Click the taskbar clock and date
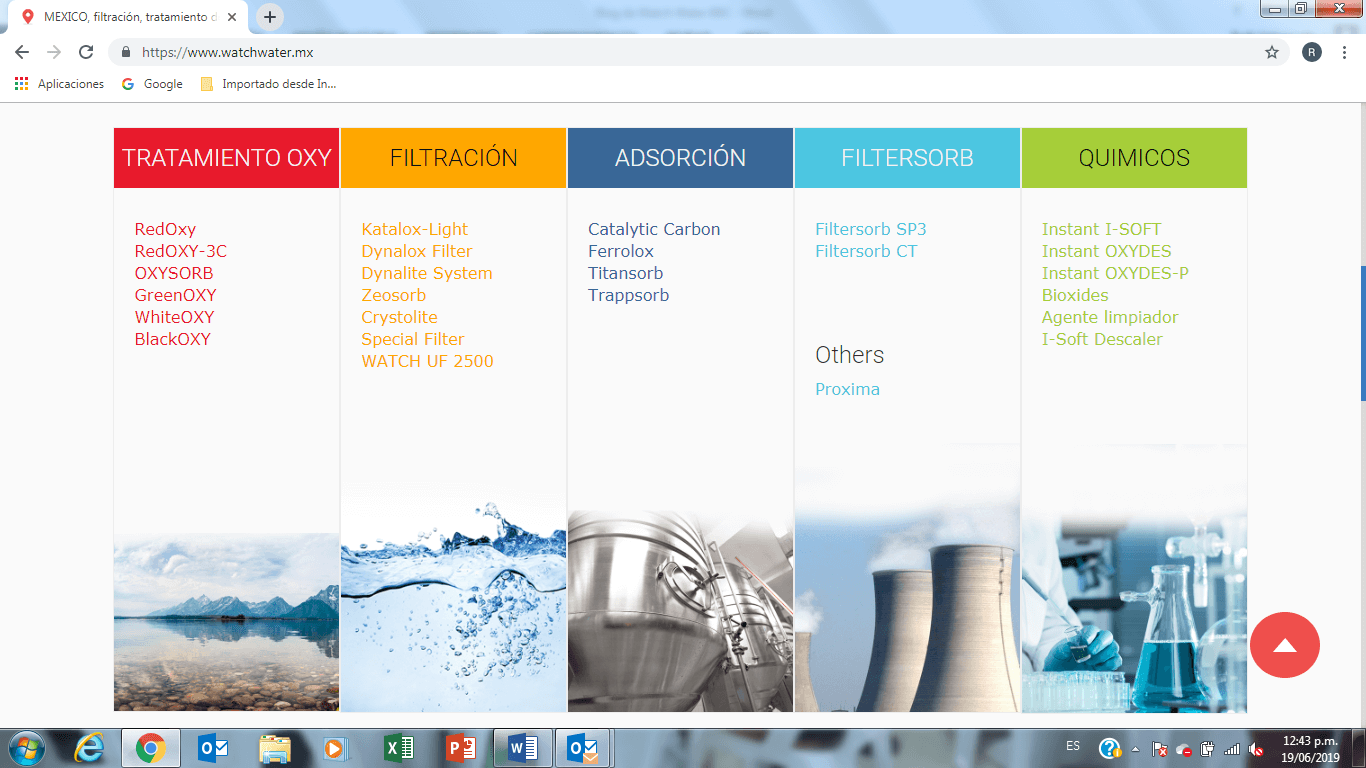The image size is (1366, 768). [x=1310, y=748]
